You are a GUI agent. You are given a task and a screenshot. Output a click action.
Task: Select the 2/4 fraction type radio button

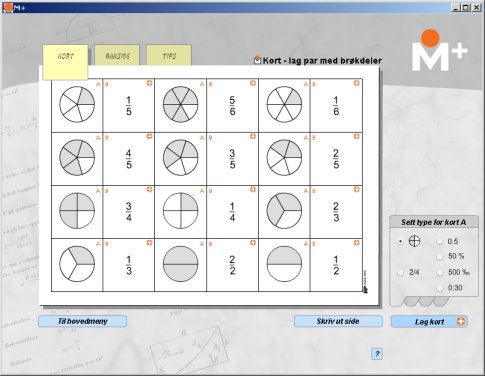pos(401,273)
